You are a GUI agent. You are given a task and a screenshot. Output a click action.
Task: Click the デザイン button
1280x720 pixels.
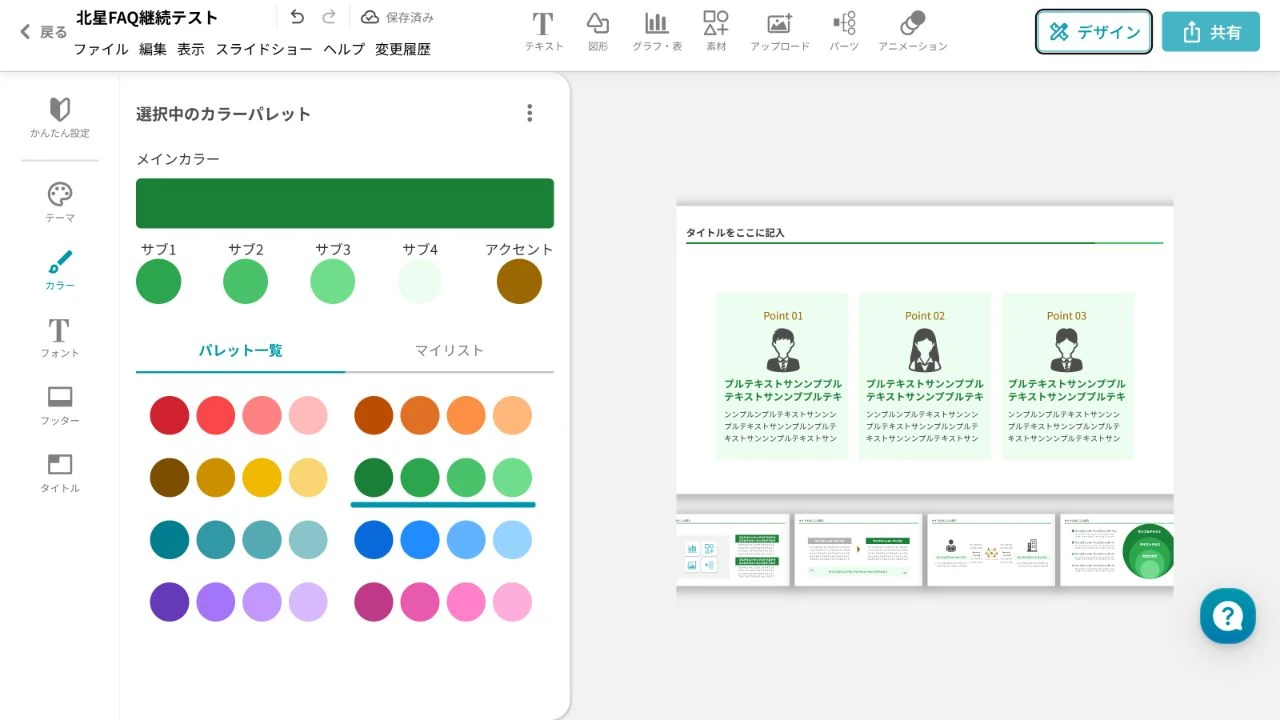click(x=1094, y=32)
